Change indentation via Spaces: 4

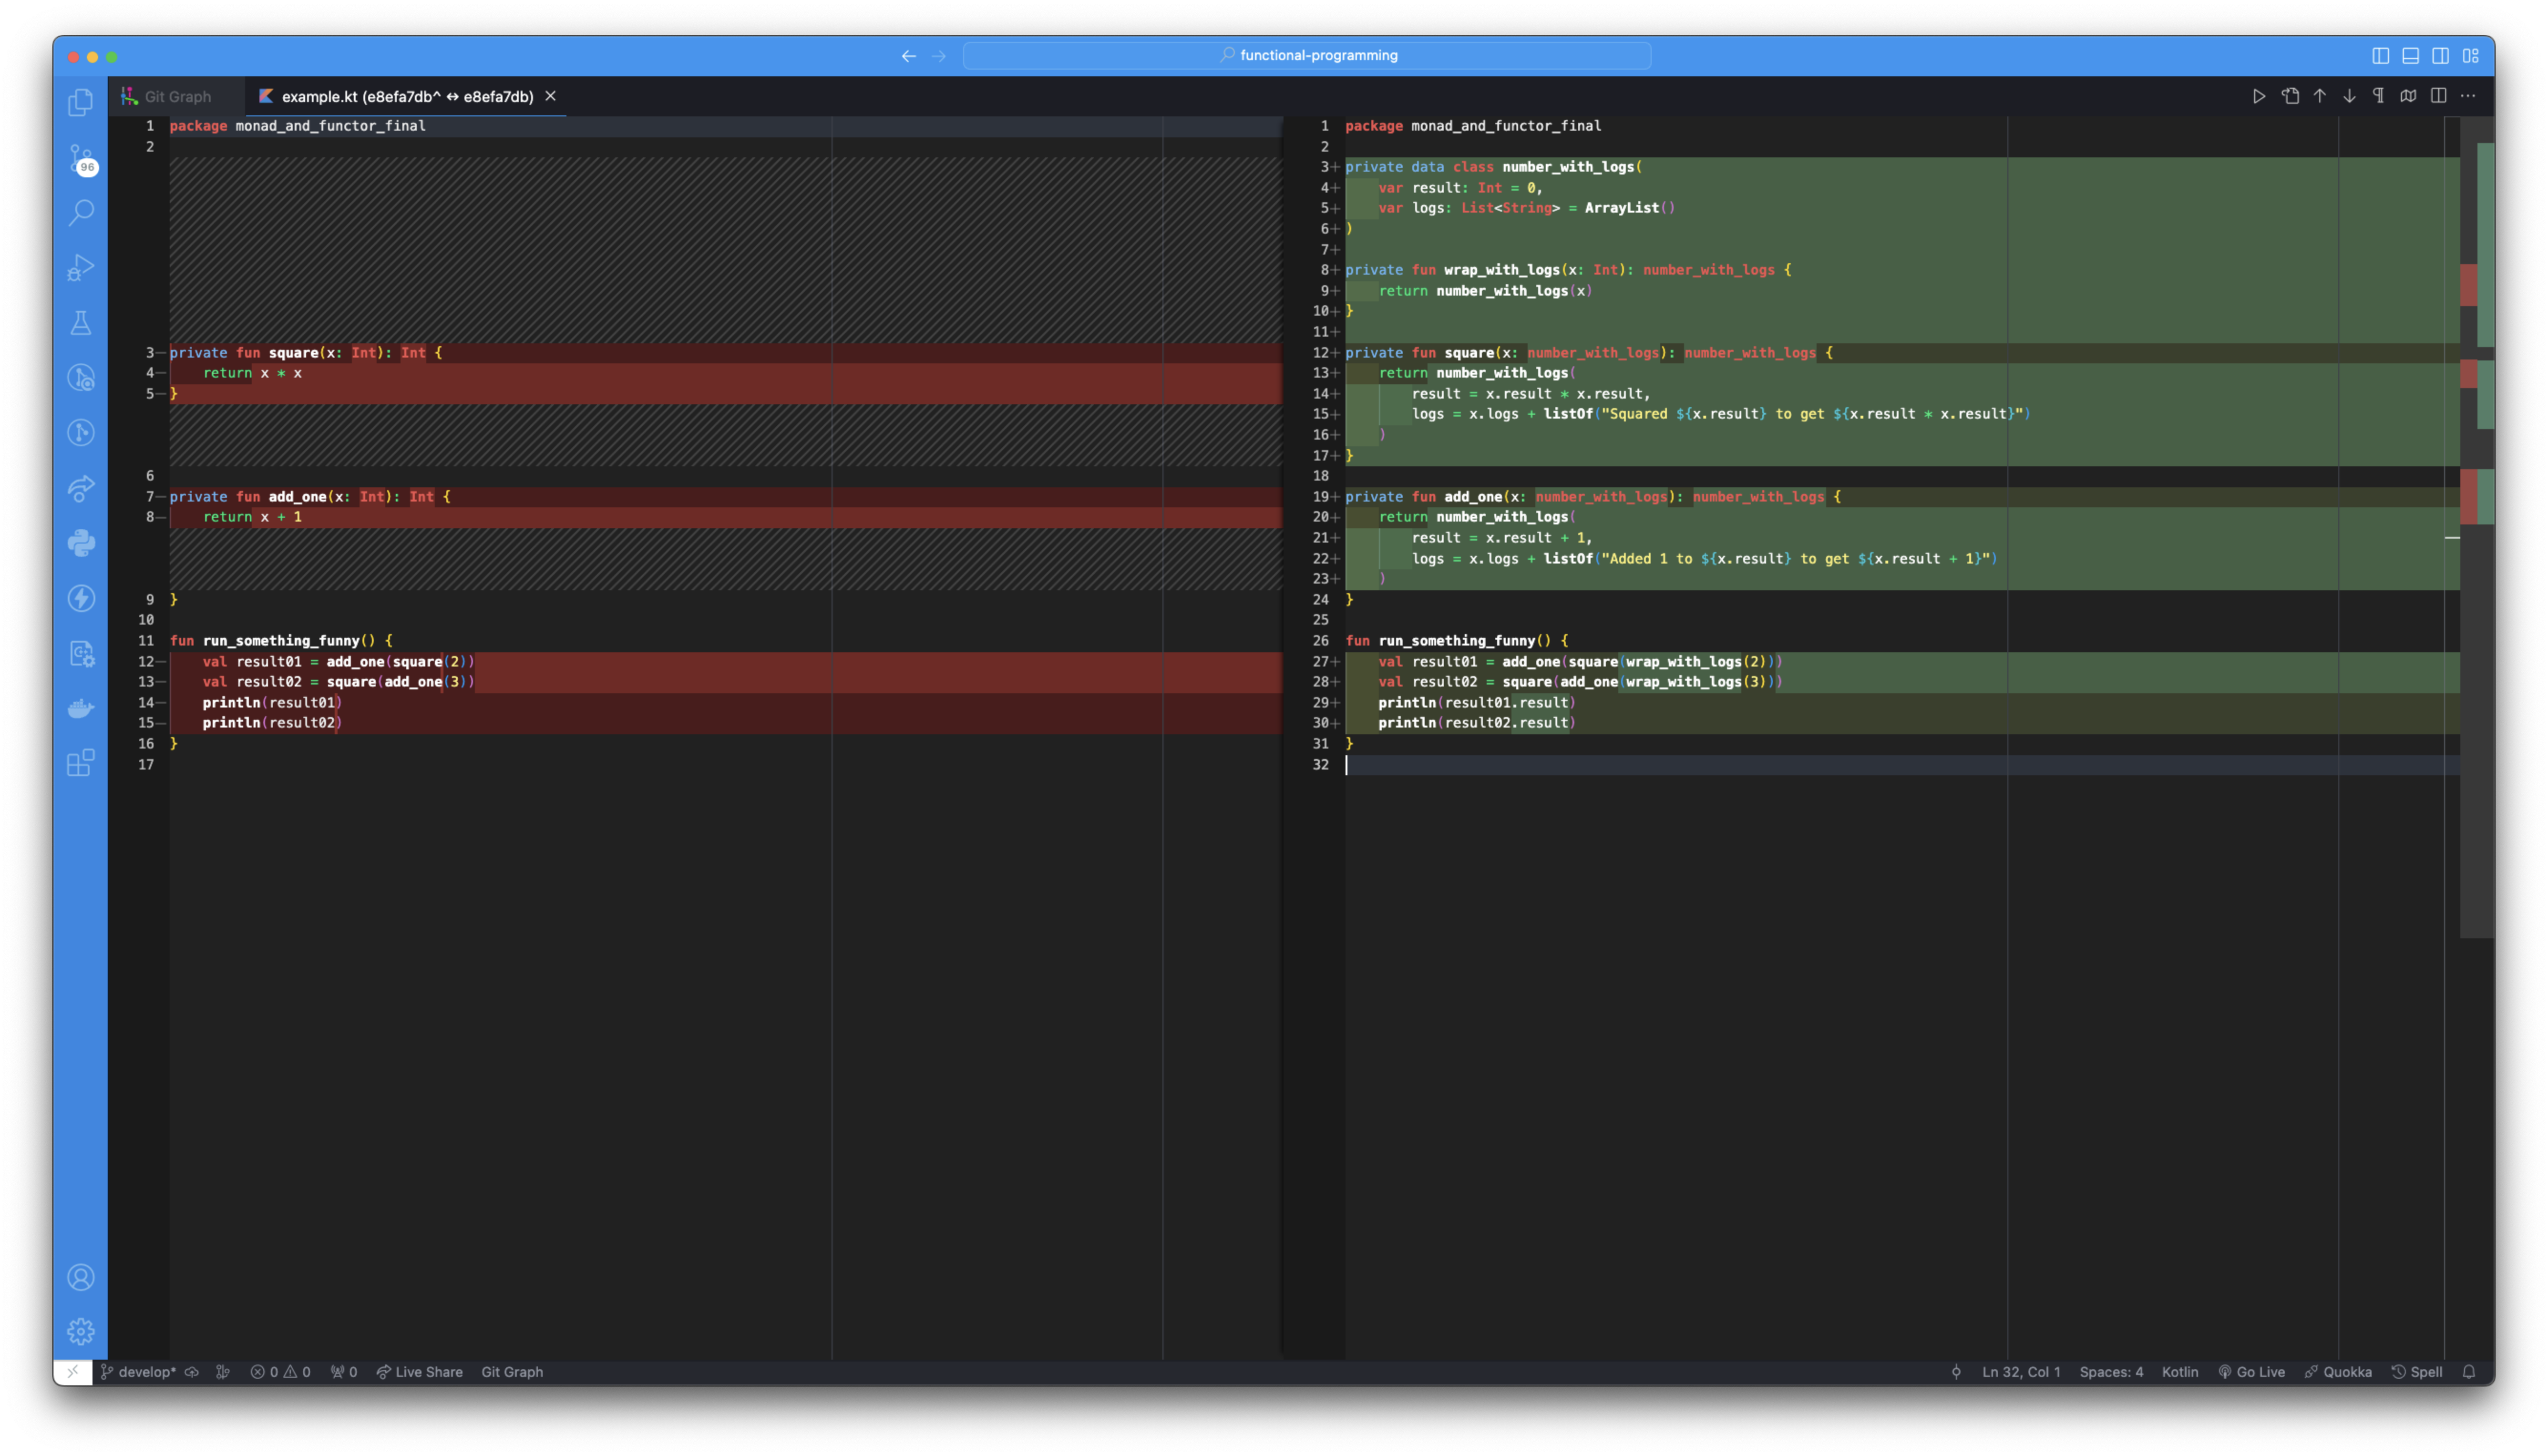point(2111,1372)
